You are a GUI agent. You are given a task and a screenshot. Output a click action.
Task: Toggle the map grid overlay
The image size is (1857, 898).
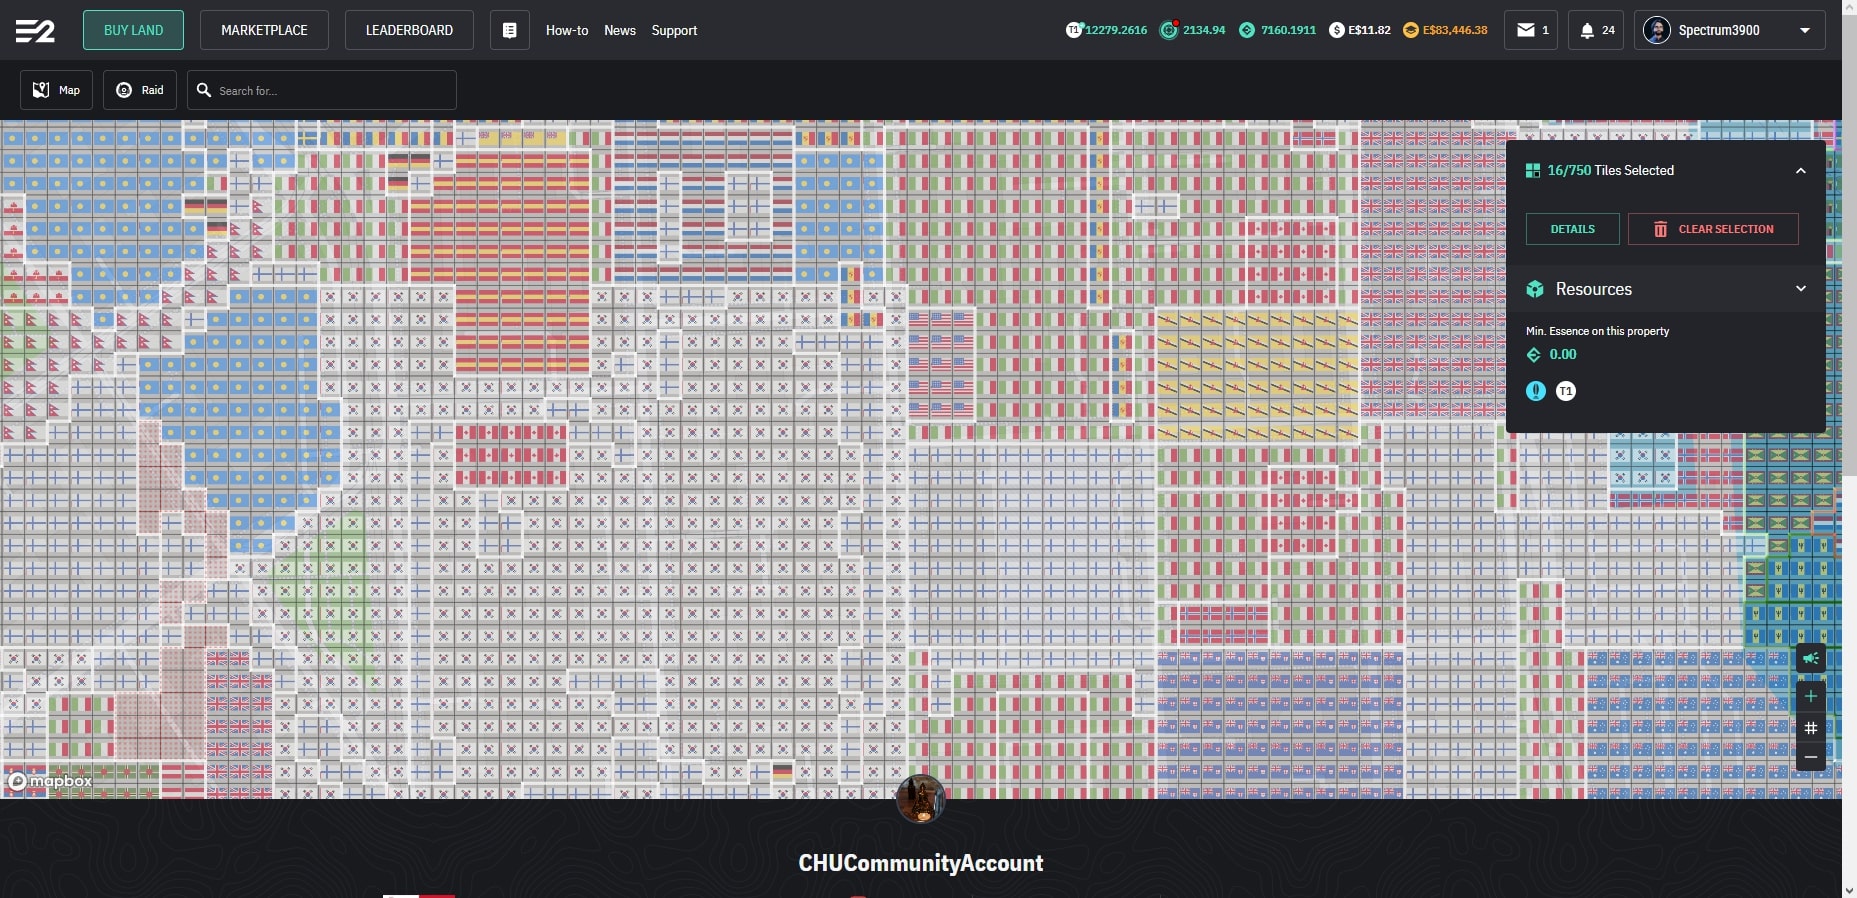coord(1811,727)
